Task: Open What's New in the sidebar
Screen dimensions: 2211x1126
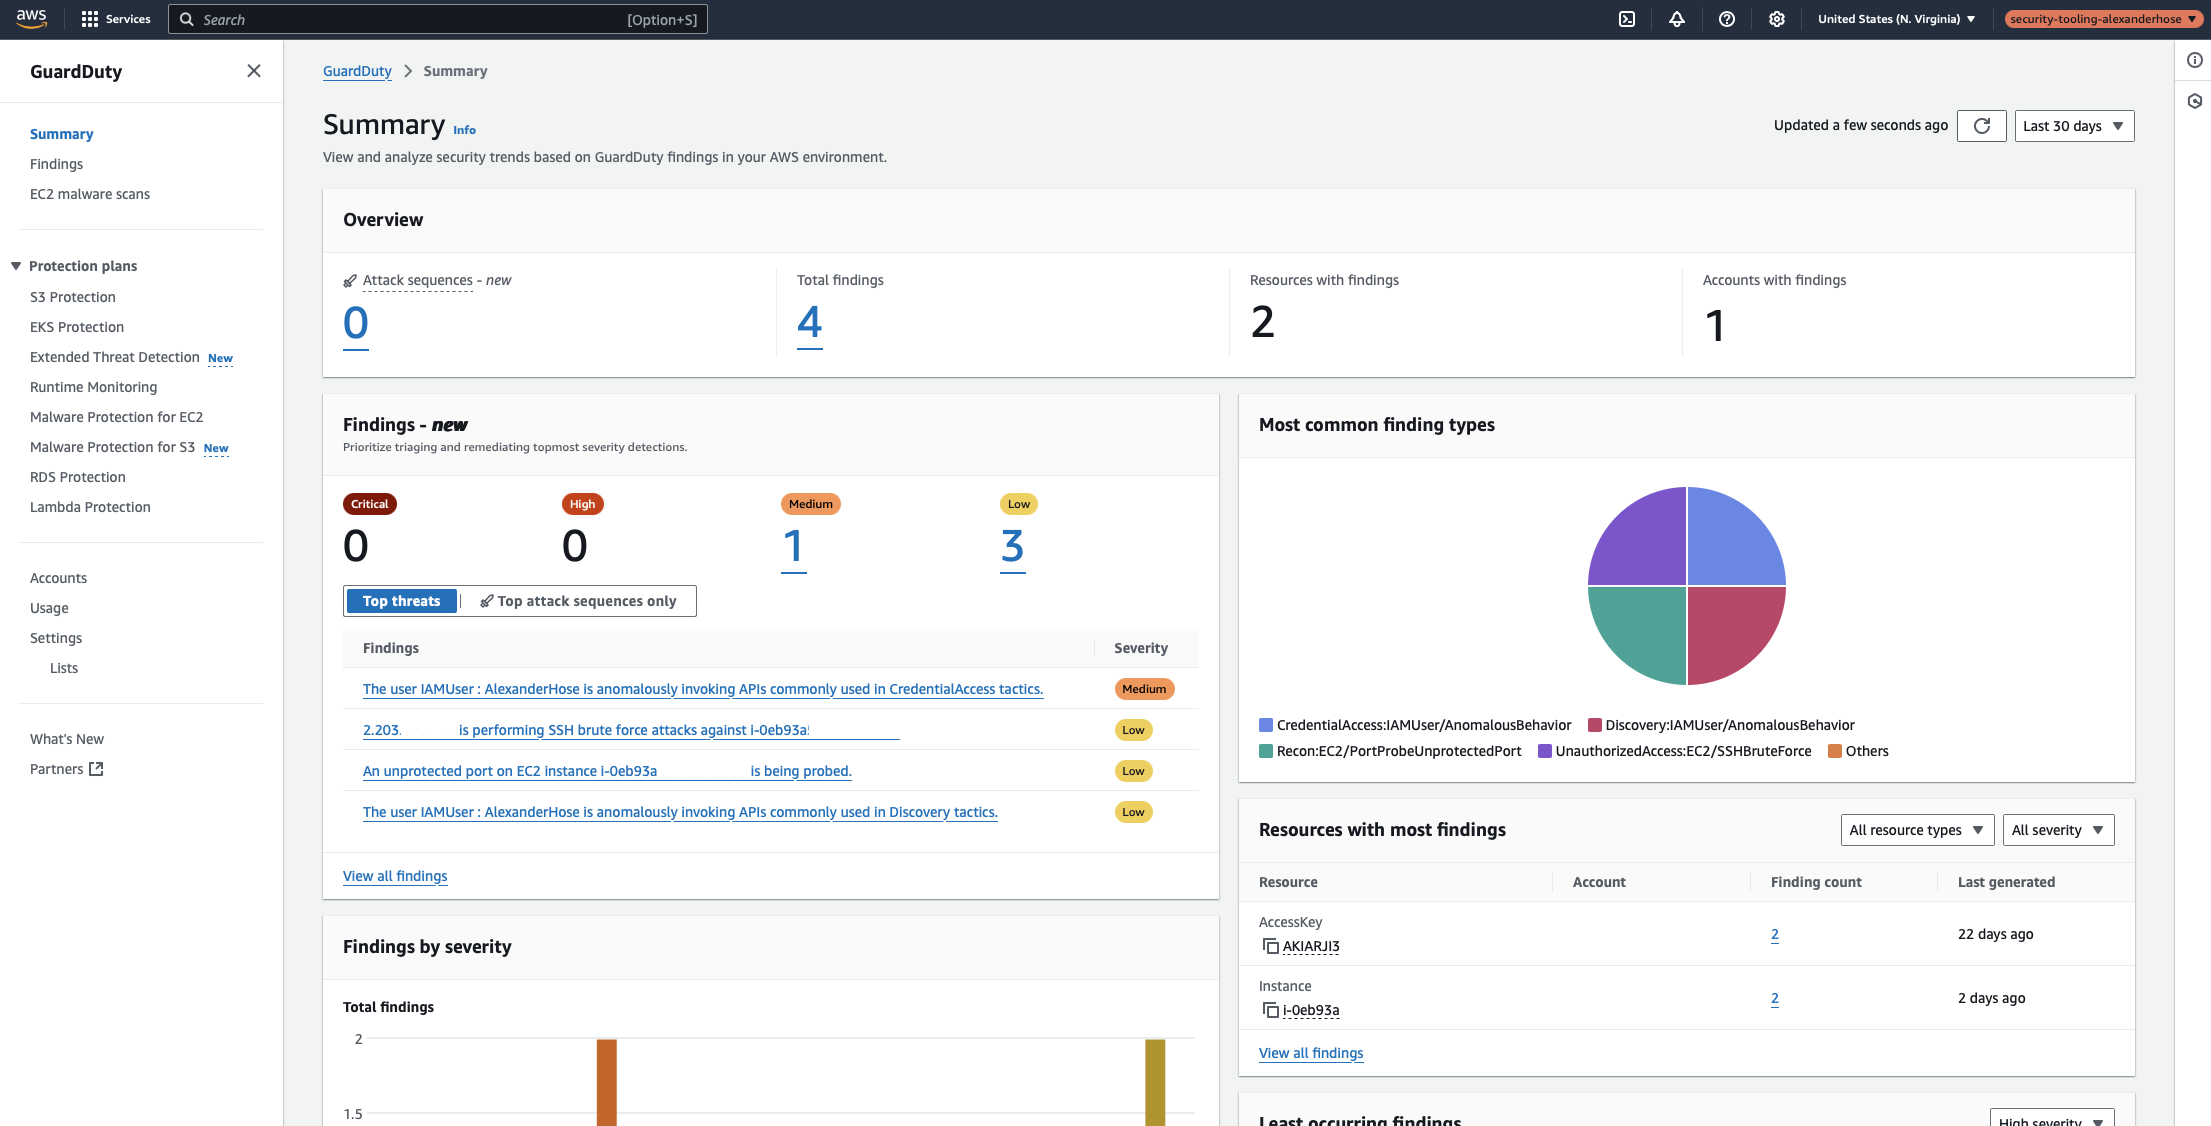Action: 67,739
